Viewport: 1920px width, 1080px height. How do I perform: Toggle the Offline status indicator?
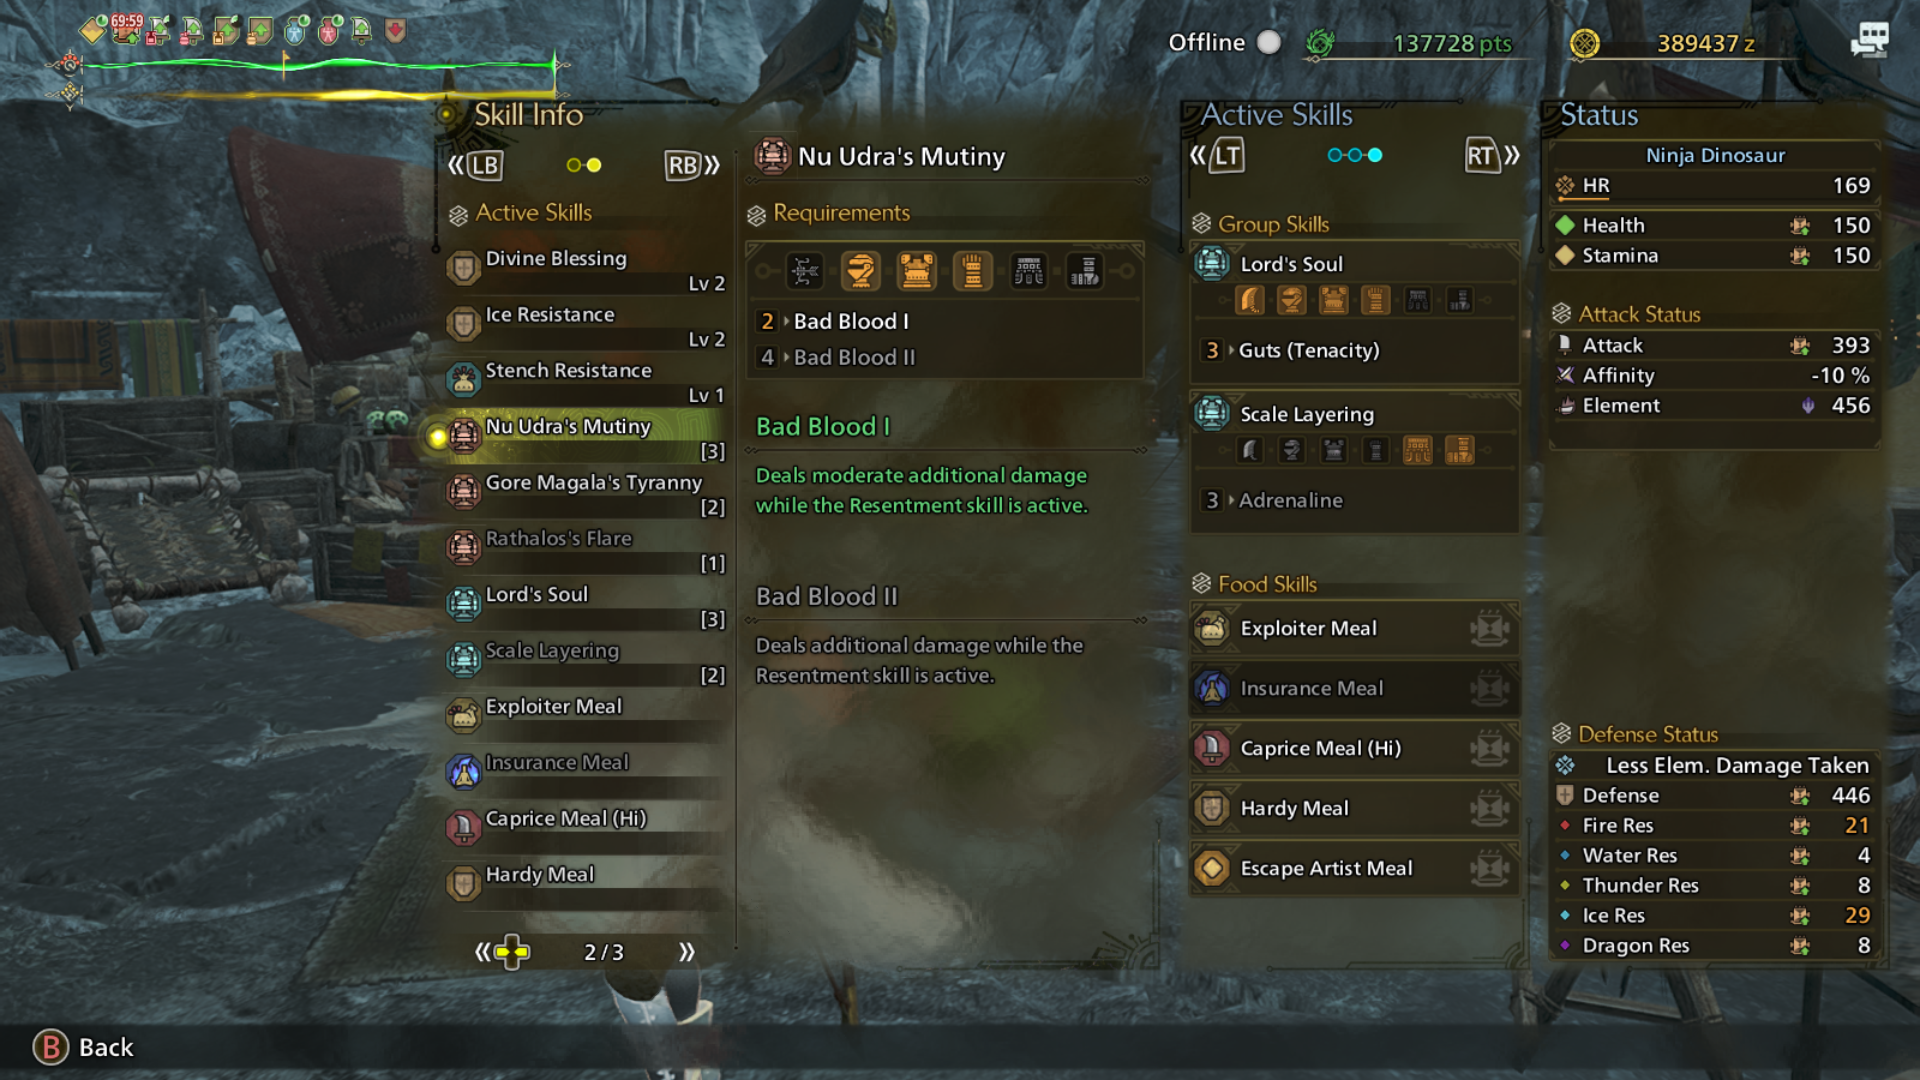click(1269, 42)
